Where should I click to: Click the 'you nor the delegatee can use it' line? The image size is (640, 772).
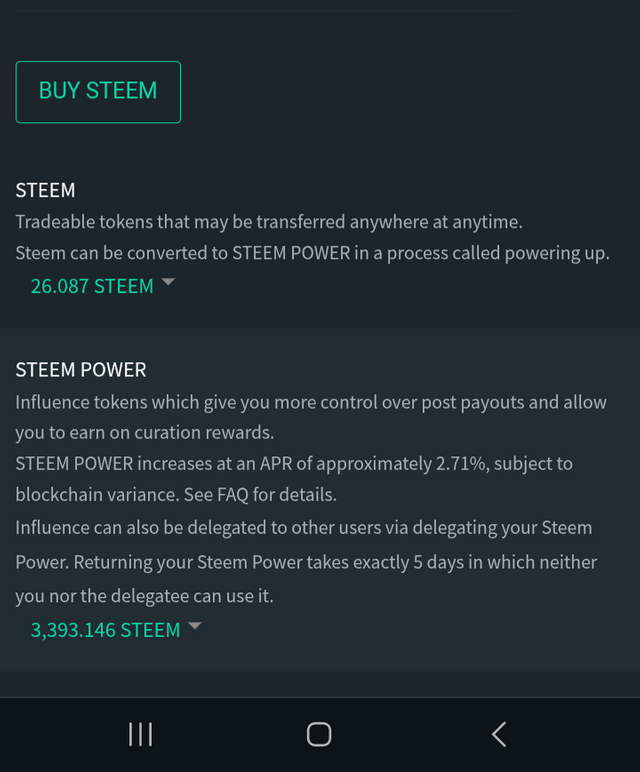click(x=144, y=596)
